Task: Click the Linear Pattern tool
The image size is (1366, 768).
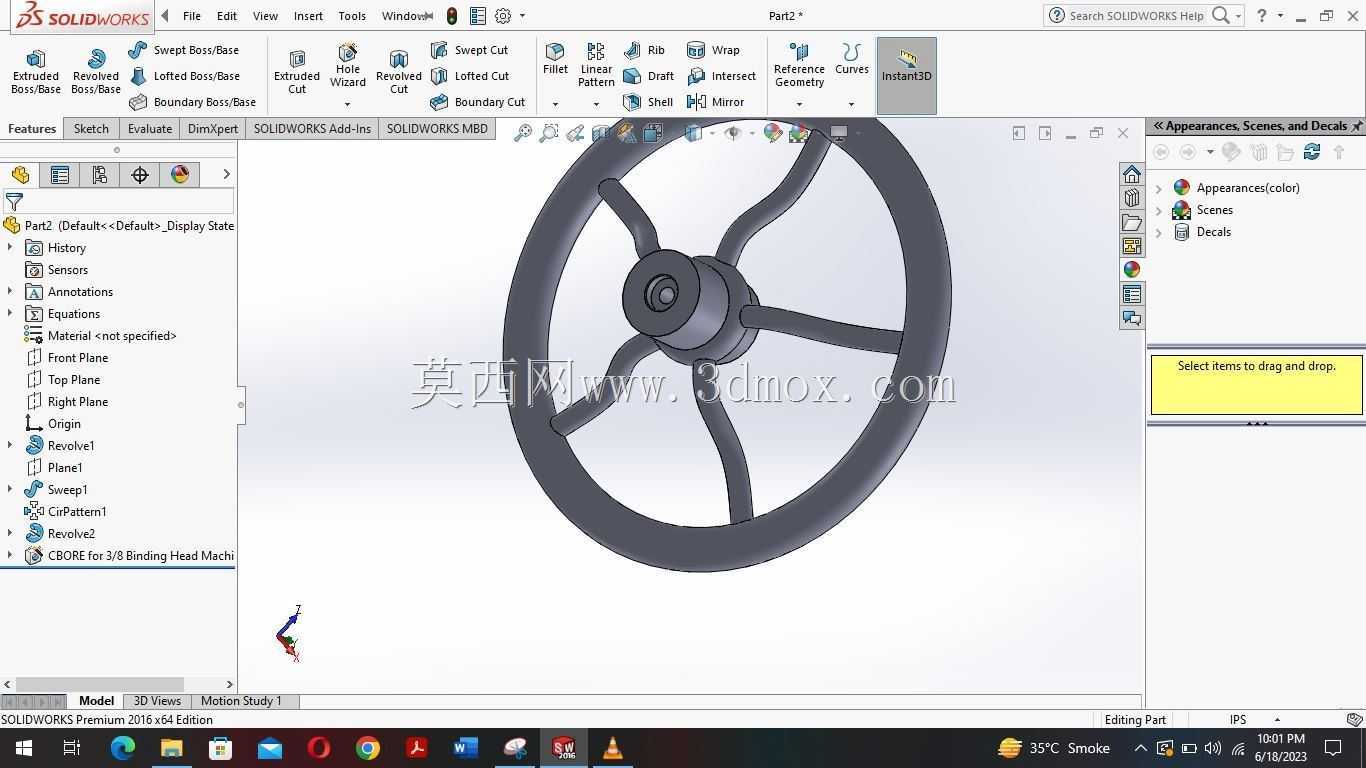Action: [x=596, y=65]
